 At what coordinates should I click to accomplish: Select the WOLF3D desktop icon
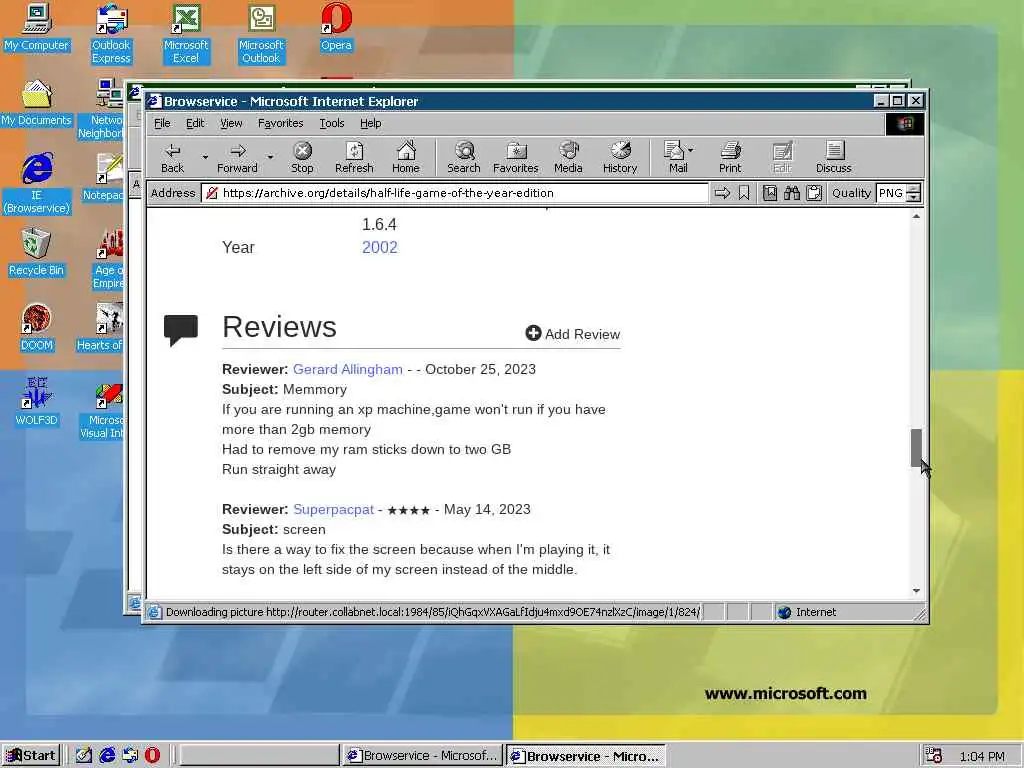37,403
